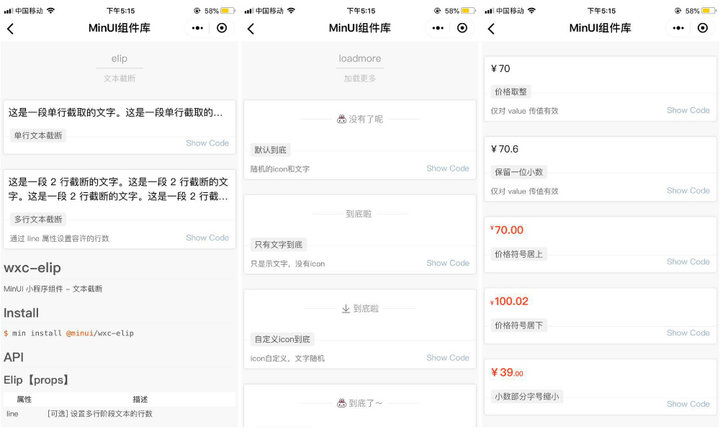720x432 pixels.
Task: Tap the icon beside 到底了~ text
Action: point(341,403)
